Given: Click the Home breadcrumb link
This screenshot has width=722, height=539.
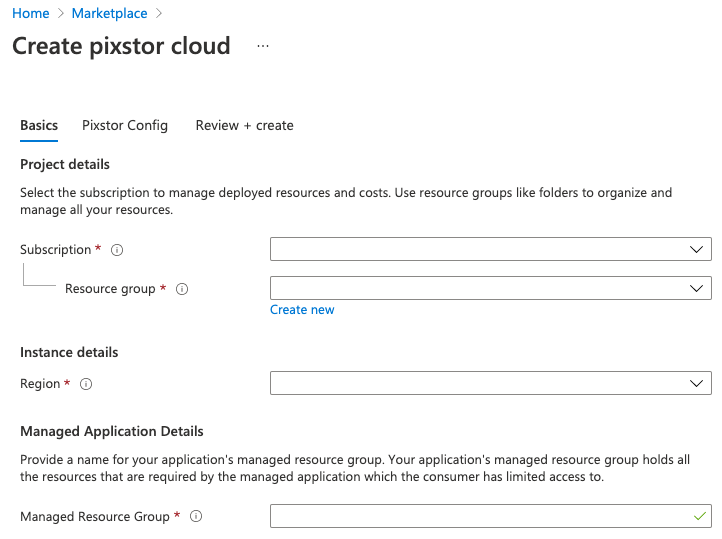Looking at the screenshot, I should [x=30, y=13].
